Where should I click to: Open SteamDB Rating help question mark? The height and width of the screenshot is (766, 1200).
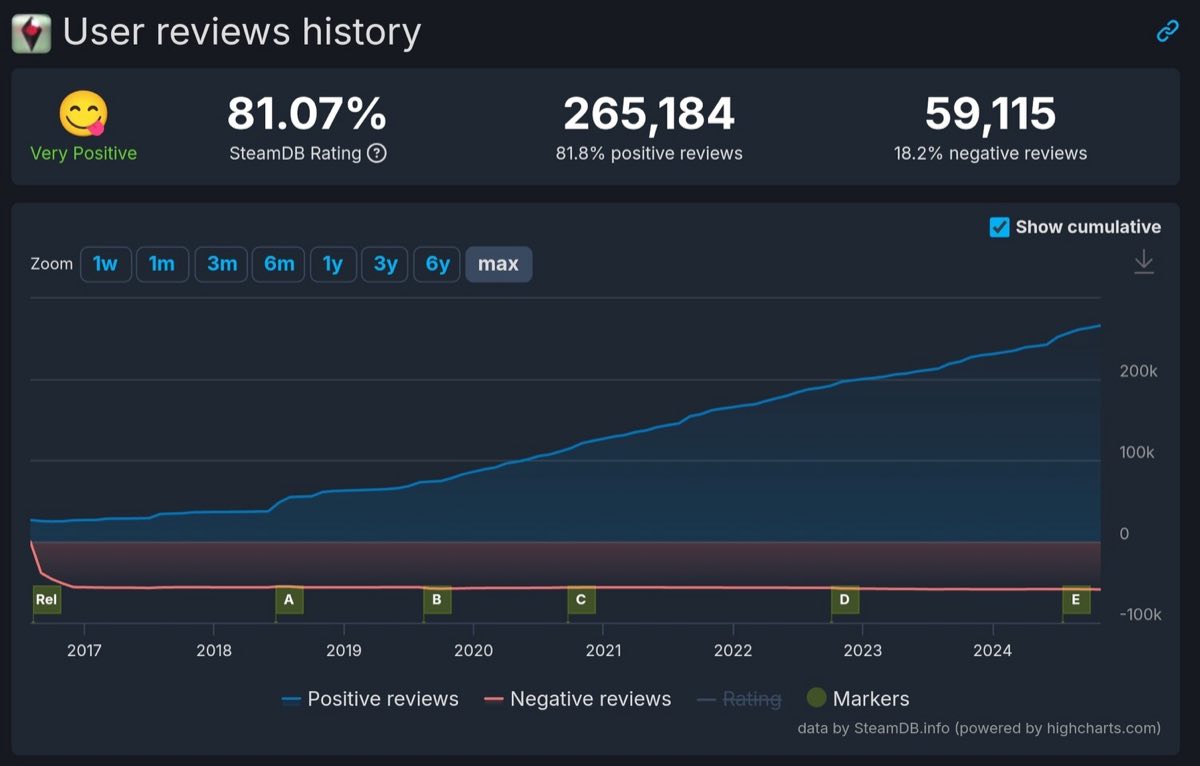pos(377,153)
